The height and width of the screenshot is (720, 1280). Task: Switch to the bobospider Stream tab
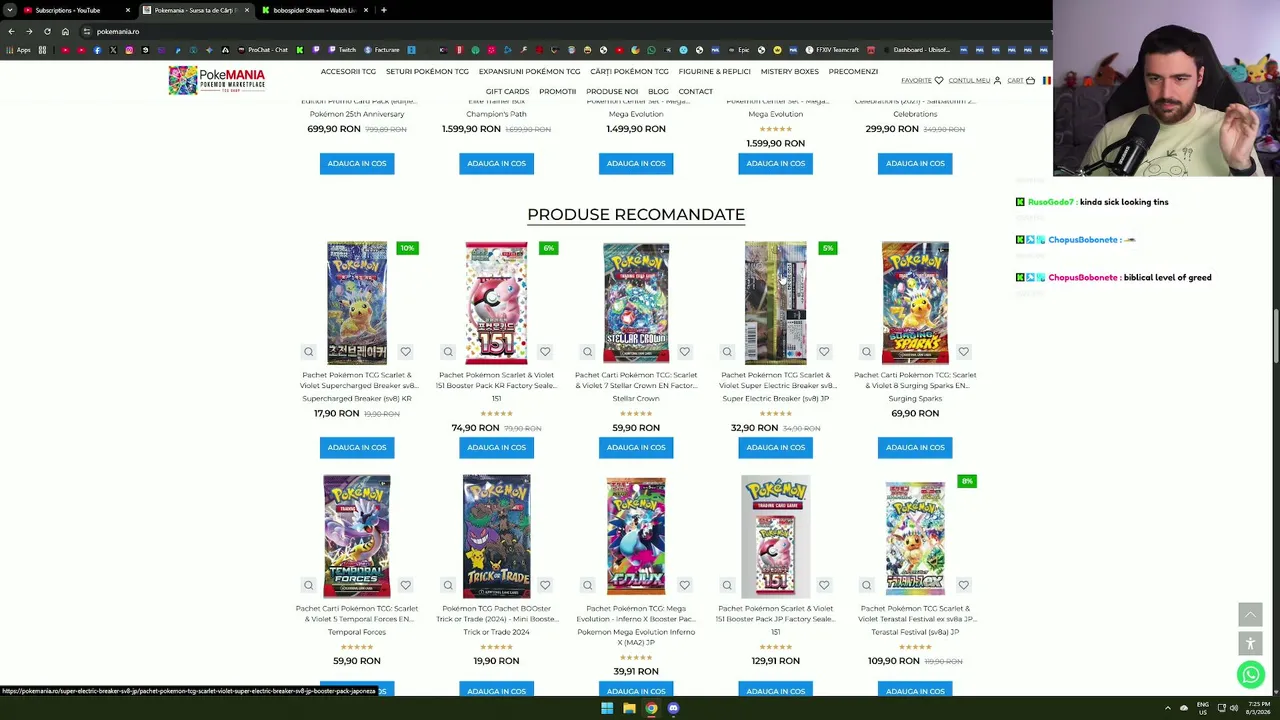pyautogui.click(x=314, y=10)
